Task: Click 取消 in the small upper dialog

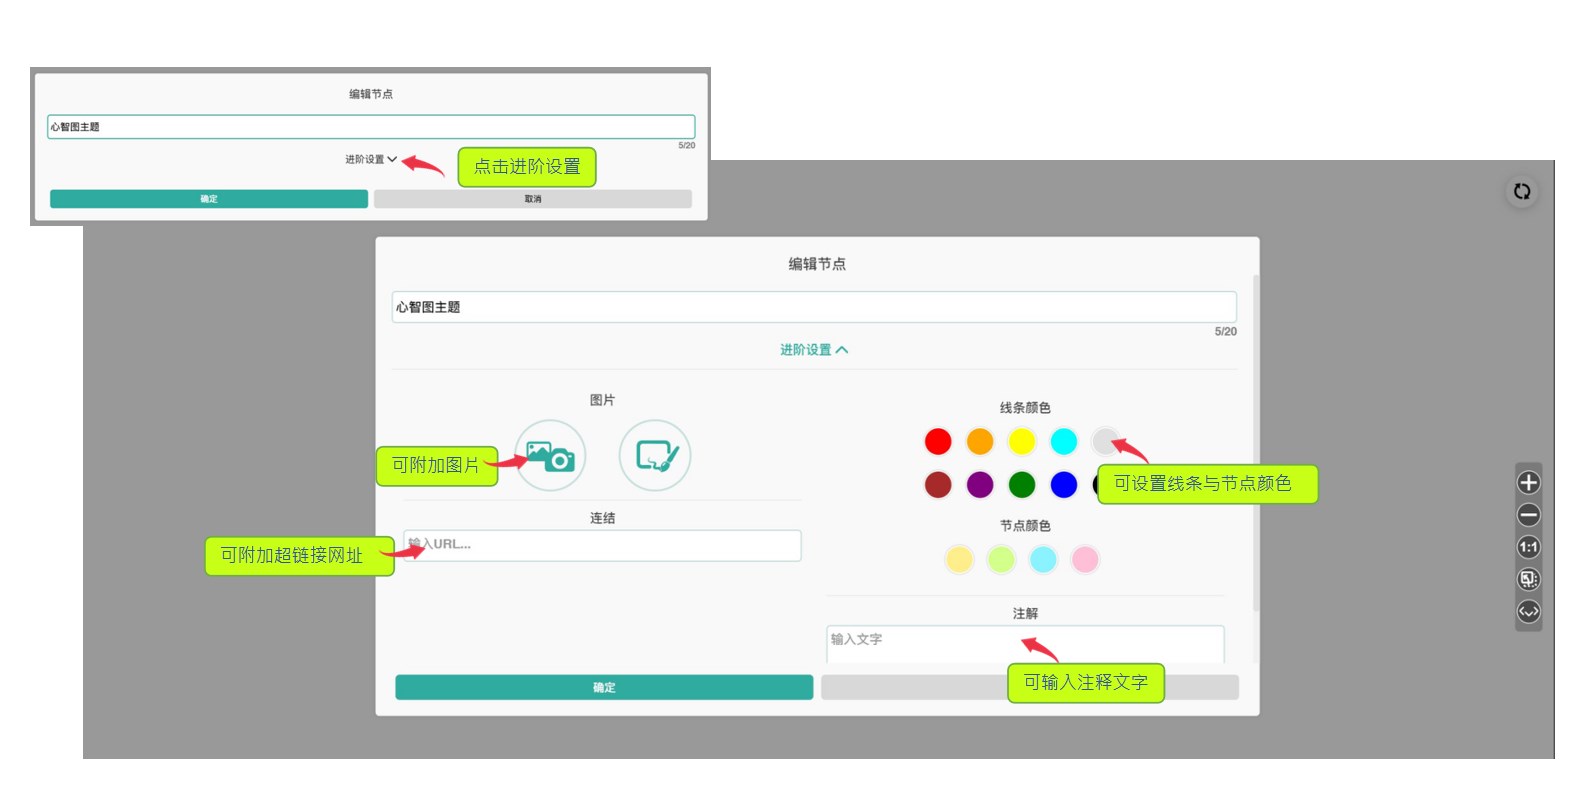Action: click(x=533, y=199)
